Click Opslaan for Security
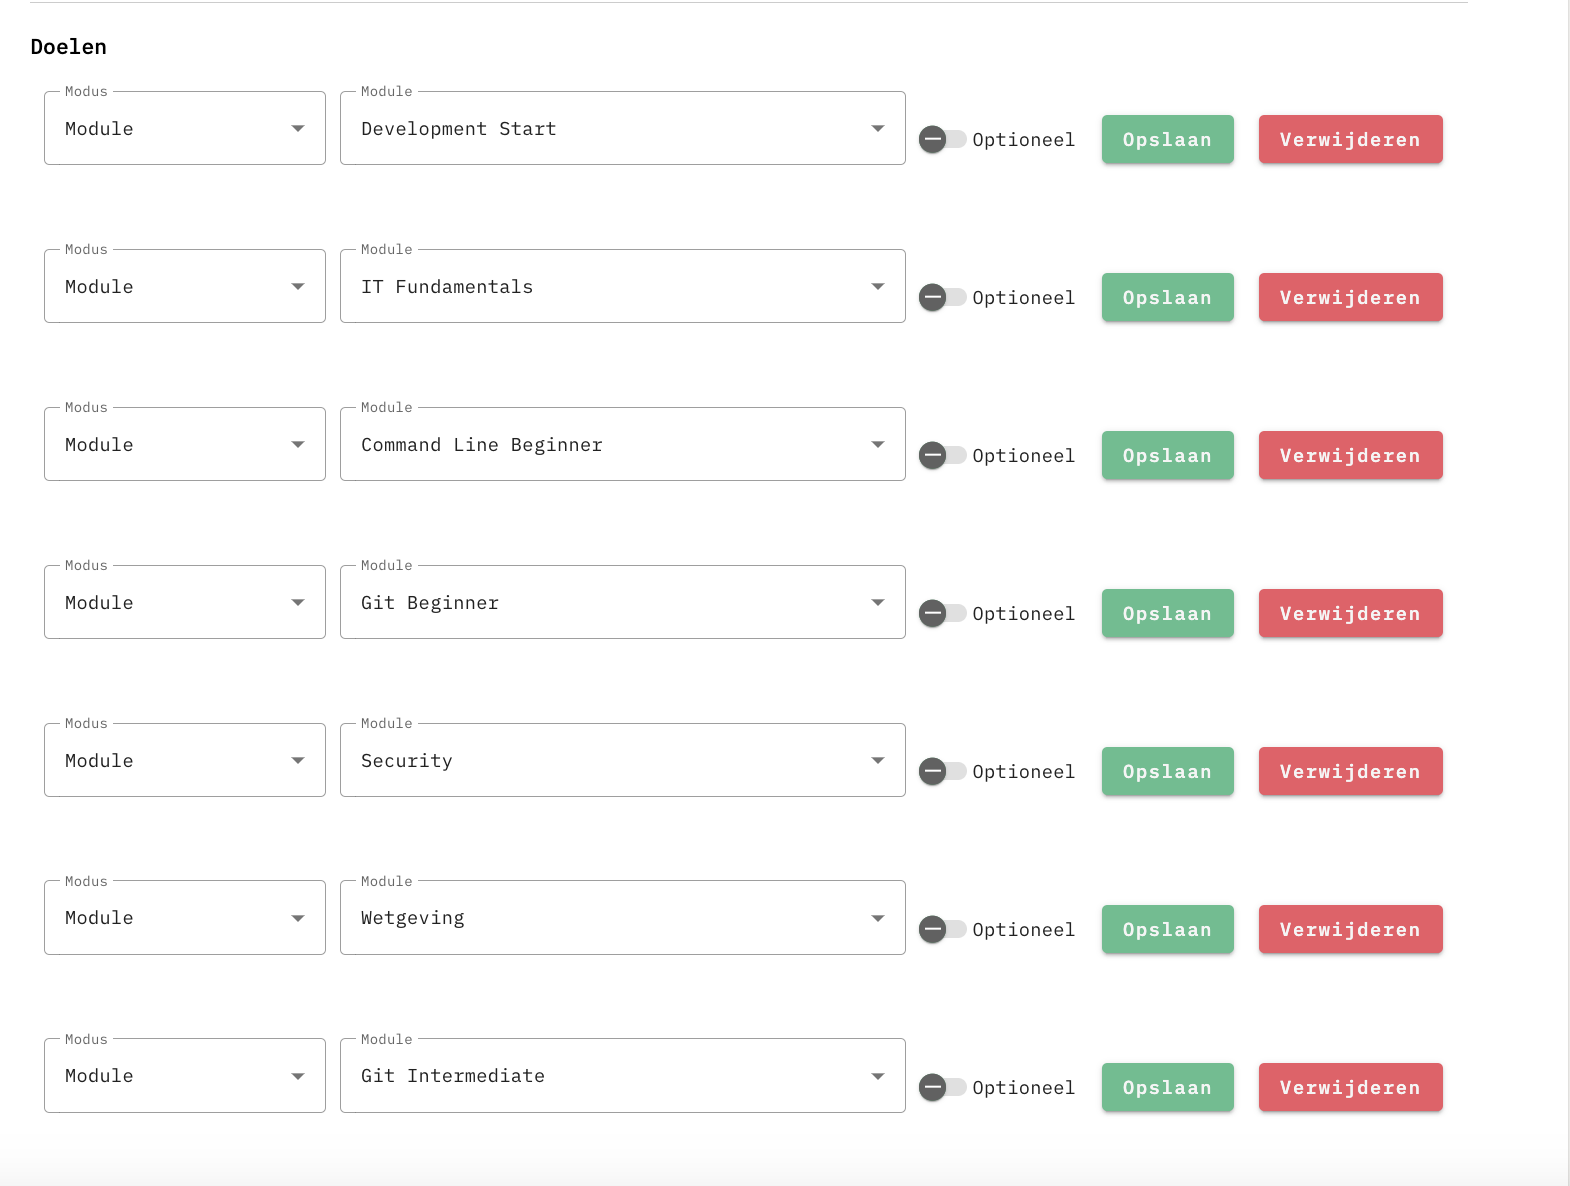This screenshot has height=1186, width=1570. point(1168,771)
